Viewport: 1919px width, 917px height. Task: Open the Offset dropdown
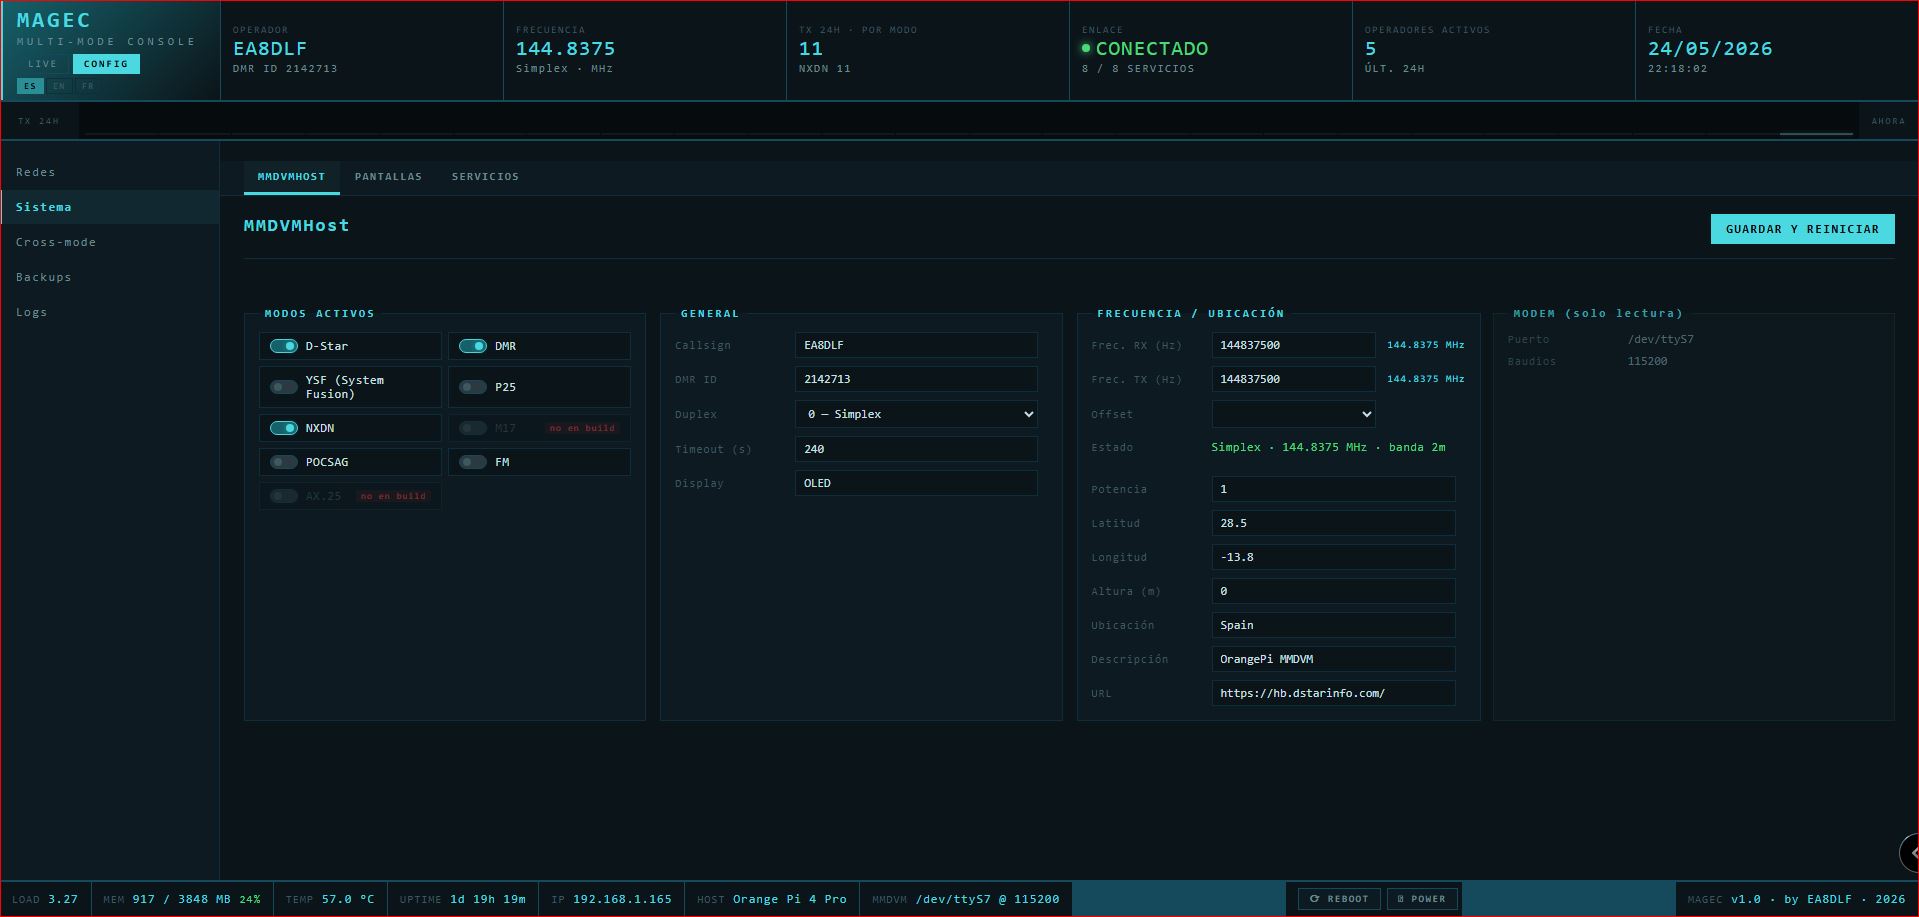[1294, 414]
